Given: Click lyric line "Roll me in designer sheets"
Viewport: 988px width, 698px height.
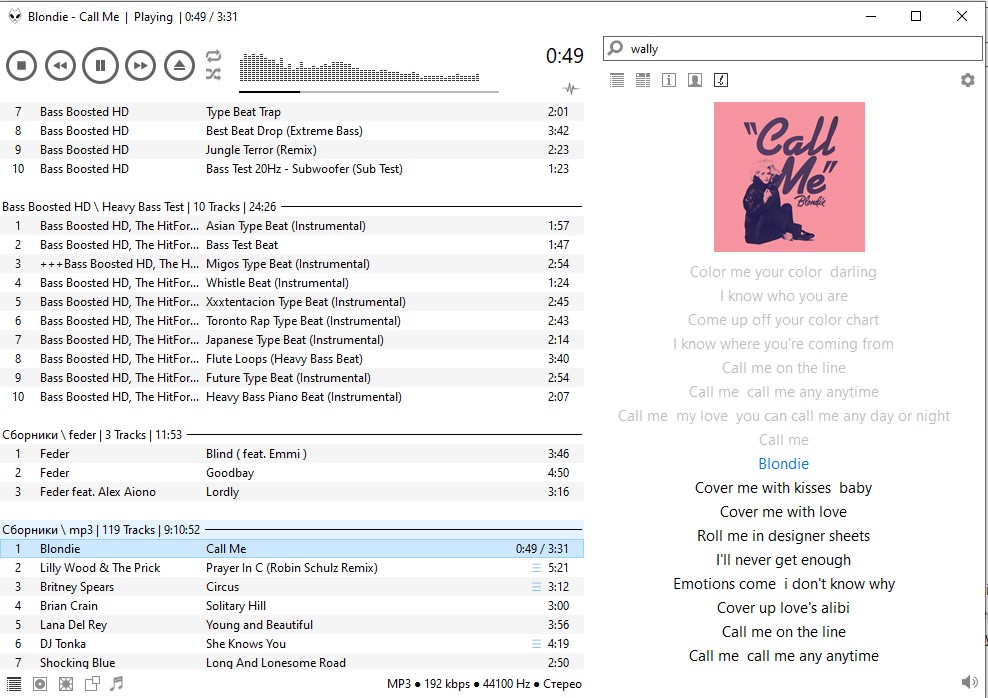Looking at the screenshot, I should pos(783,536).
